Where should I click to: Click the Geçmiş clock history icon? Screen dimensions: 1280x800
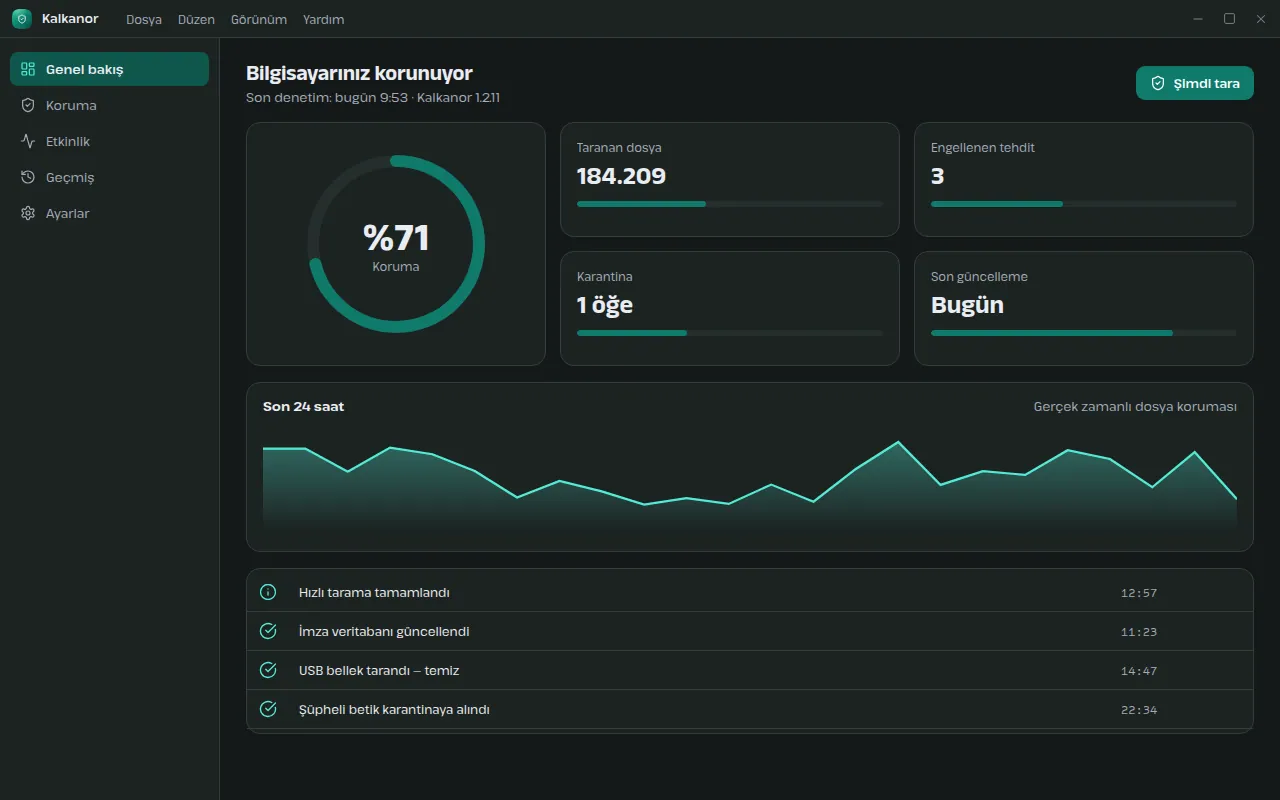click(x=28, y=177)
